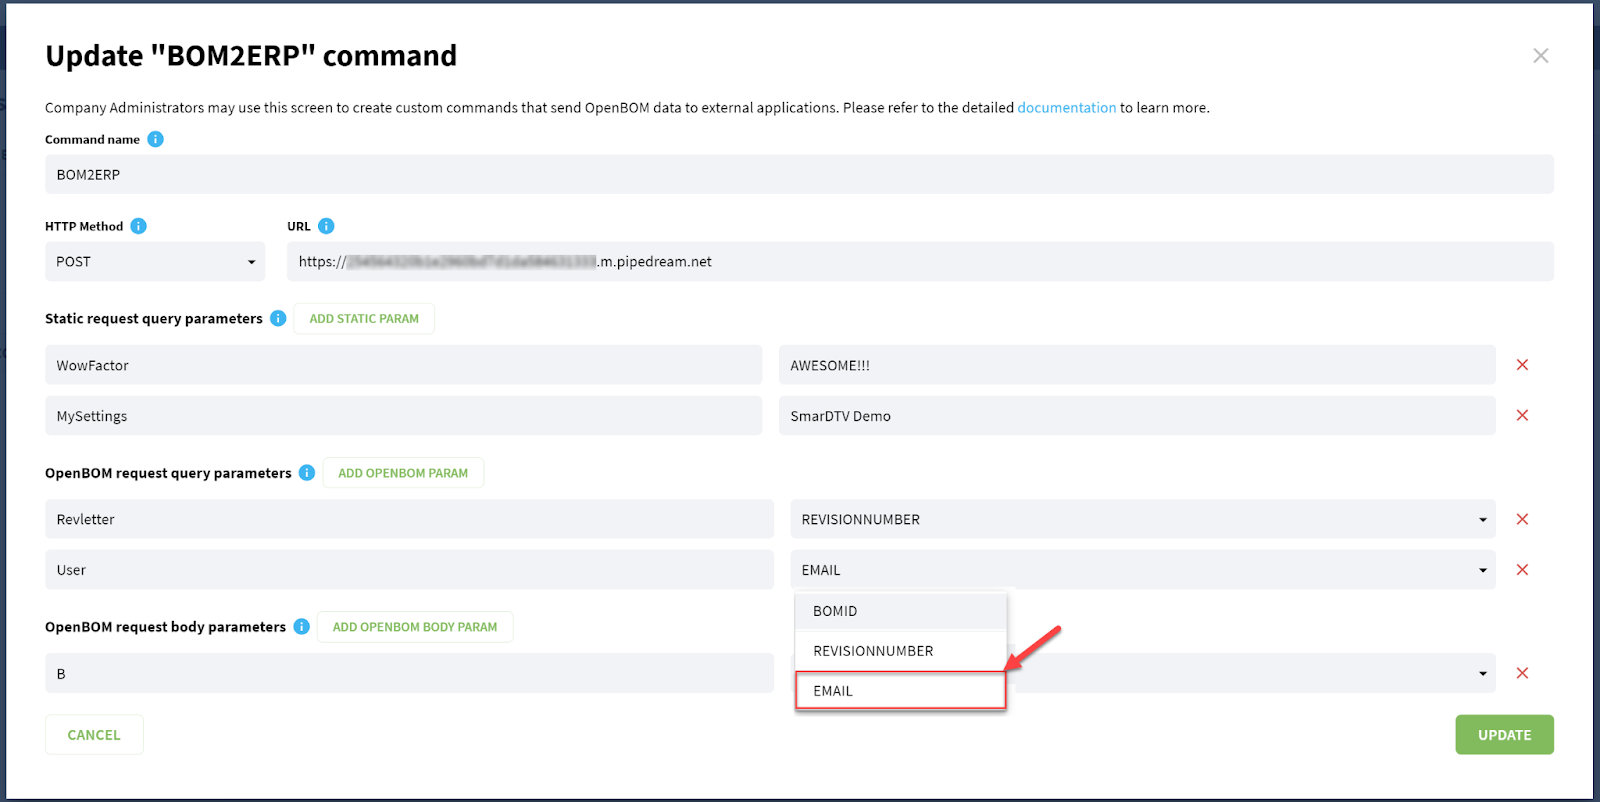This screenshot has width=1600, height=802.
Task: Delete the MySettings static parameter row
Action: point(1522,415)
